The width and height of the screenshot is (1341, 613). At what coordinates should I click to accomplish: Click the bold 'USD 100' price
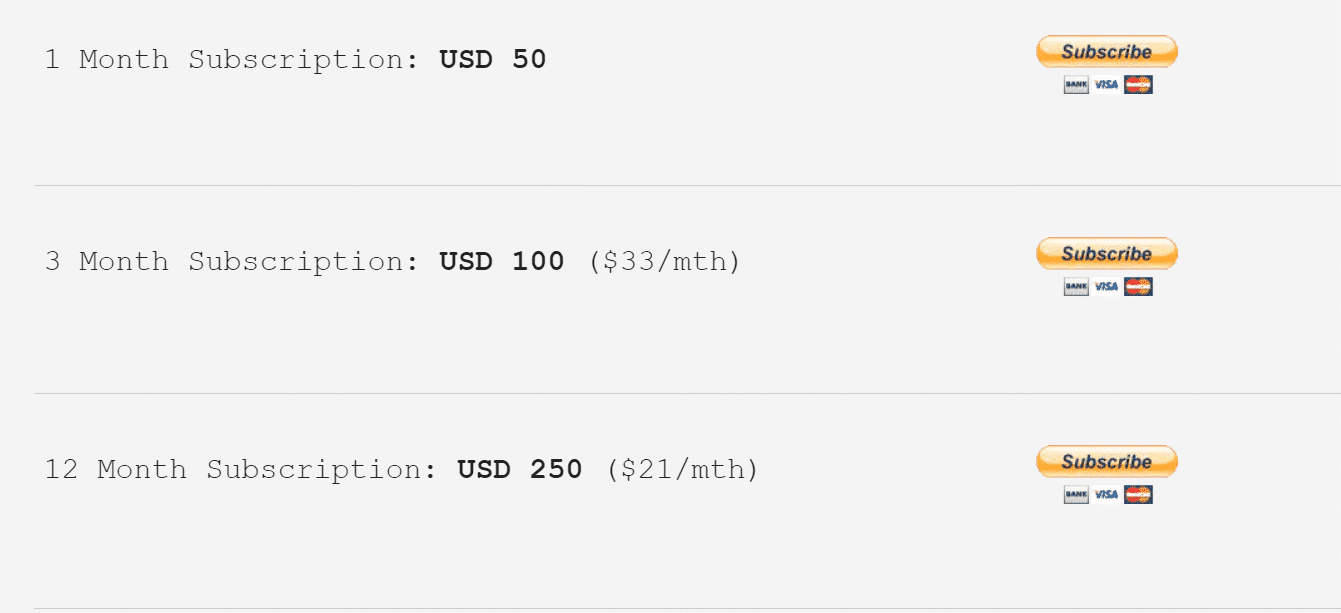pyautogui.click(x=502, y=262)
